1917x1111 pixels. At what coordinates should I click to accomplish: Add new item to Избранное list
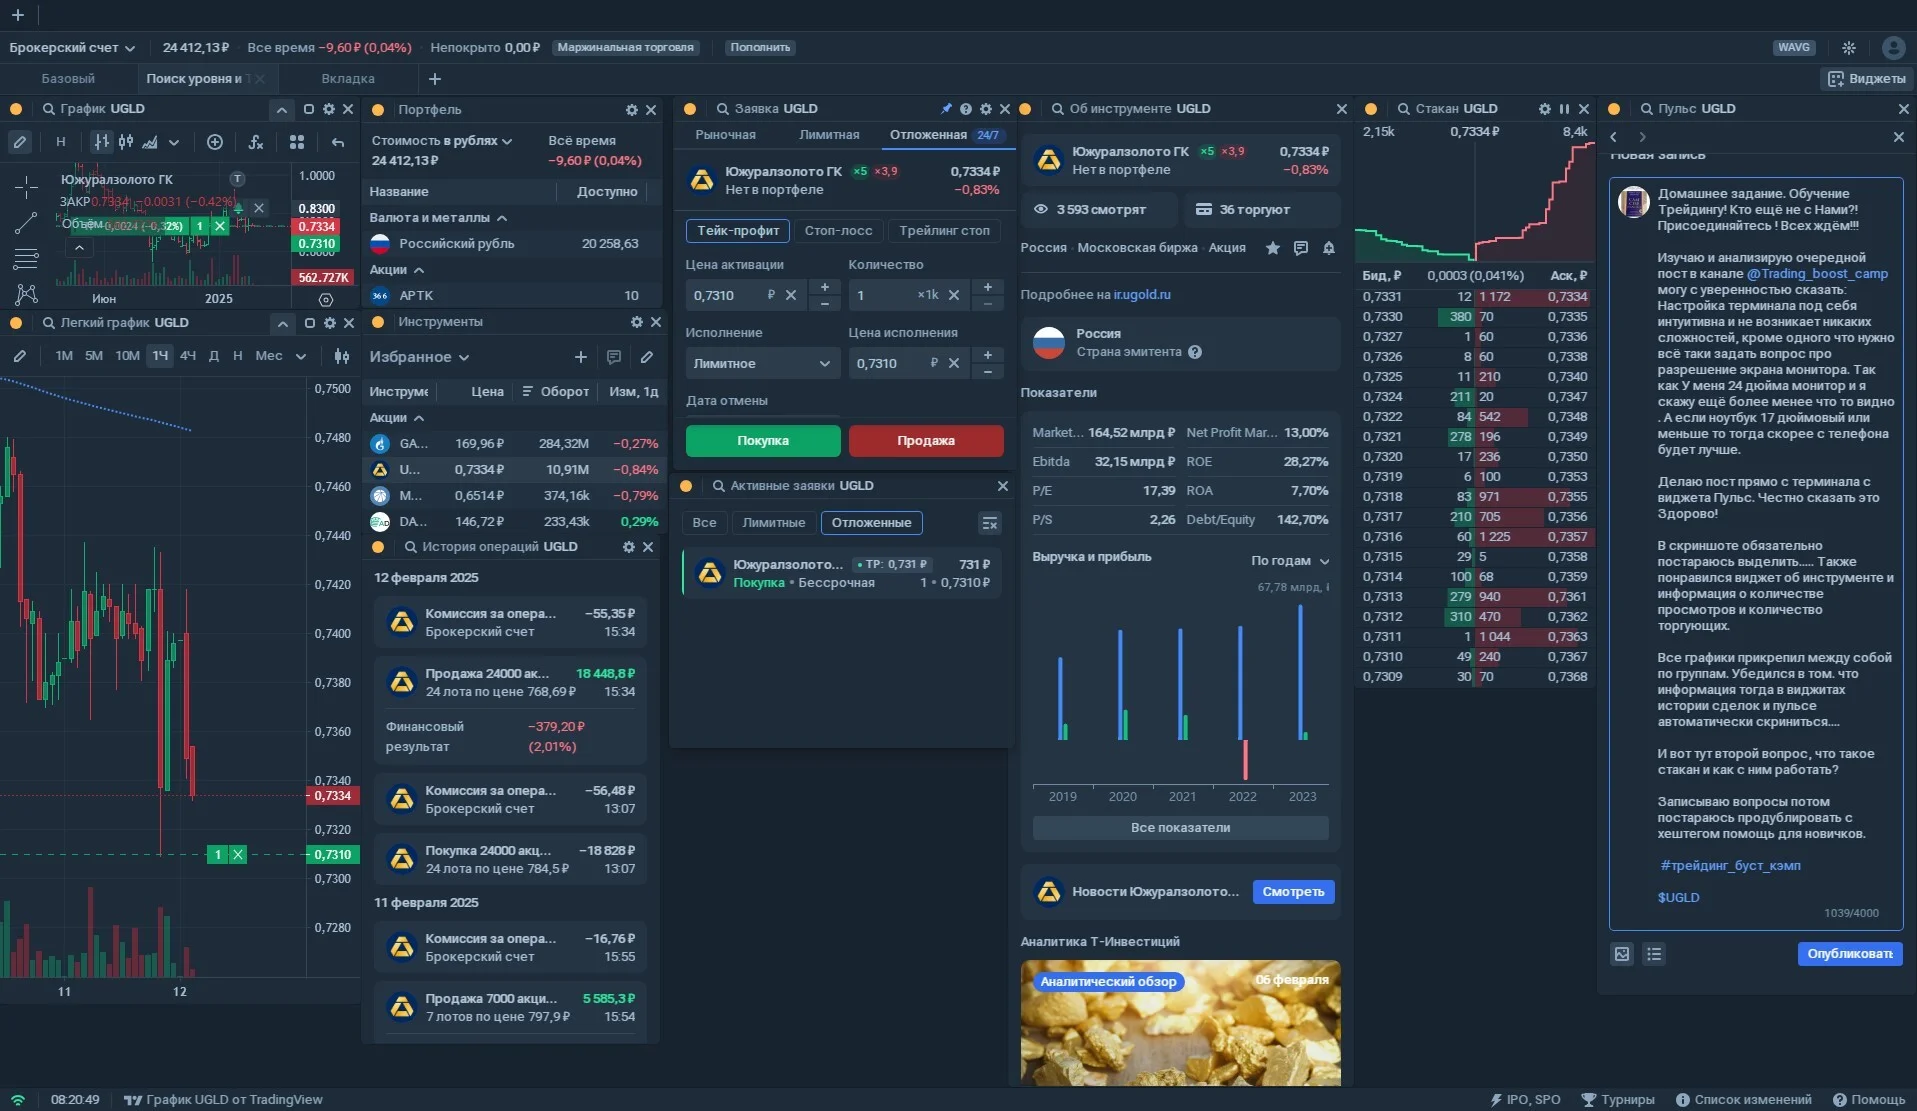tap(580, 357)
